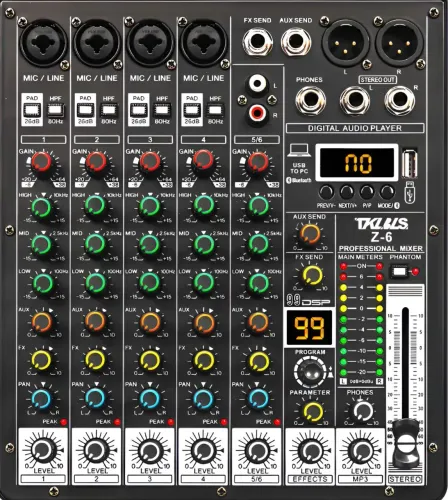Image resolution: width=448 pixels, height=500 pixels.
Task: Click the right XLR main output connector
Action: pos(399,44)
